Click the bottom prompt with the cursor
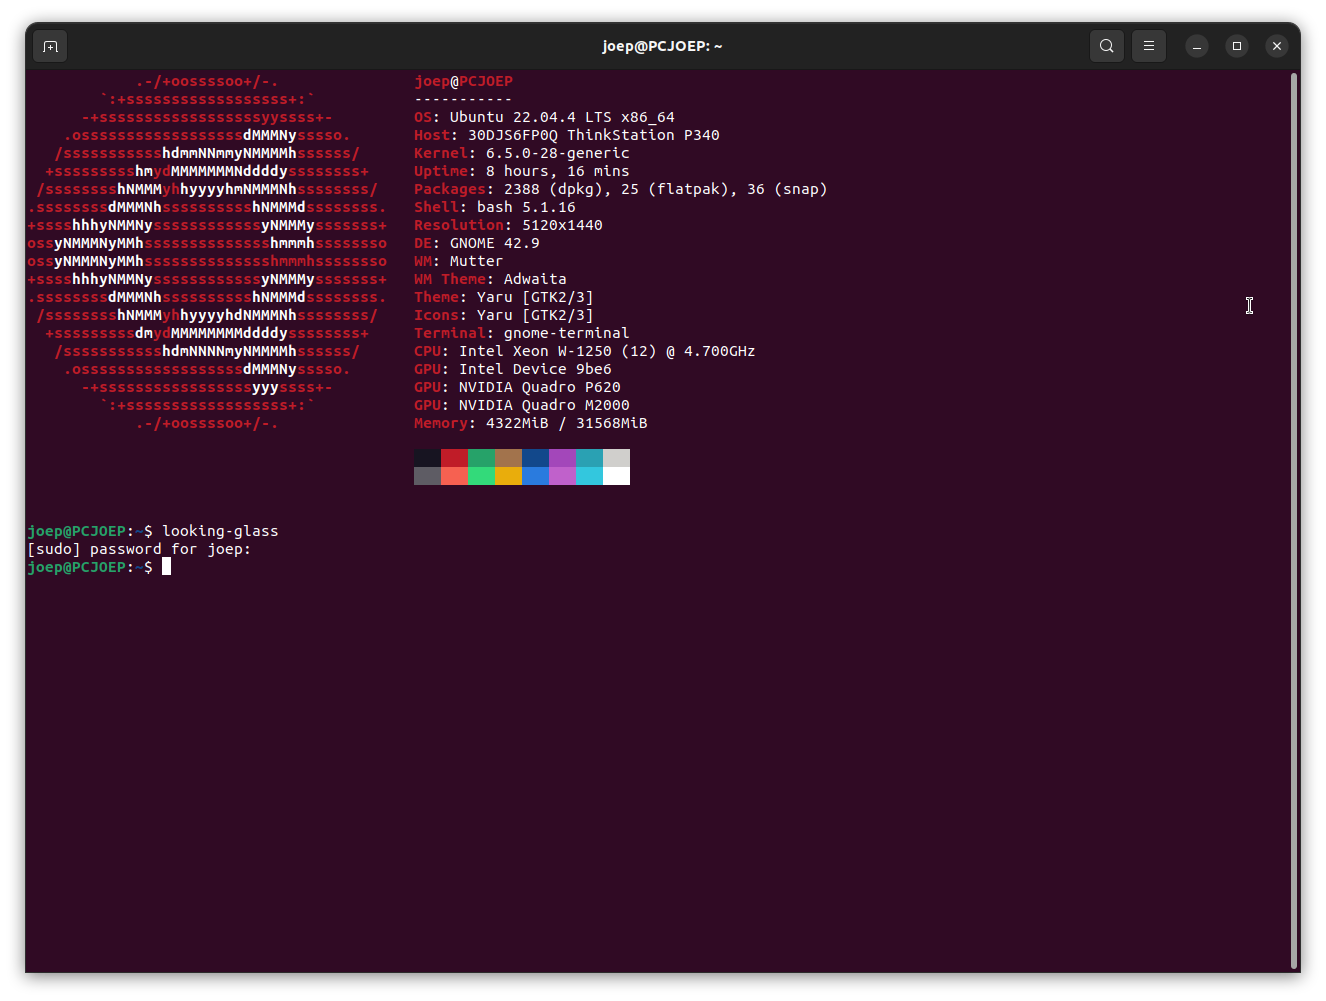The width and height of the screenshot is (1326, 1001). (99, 567)
